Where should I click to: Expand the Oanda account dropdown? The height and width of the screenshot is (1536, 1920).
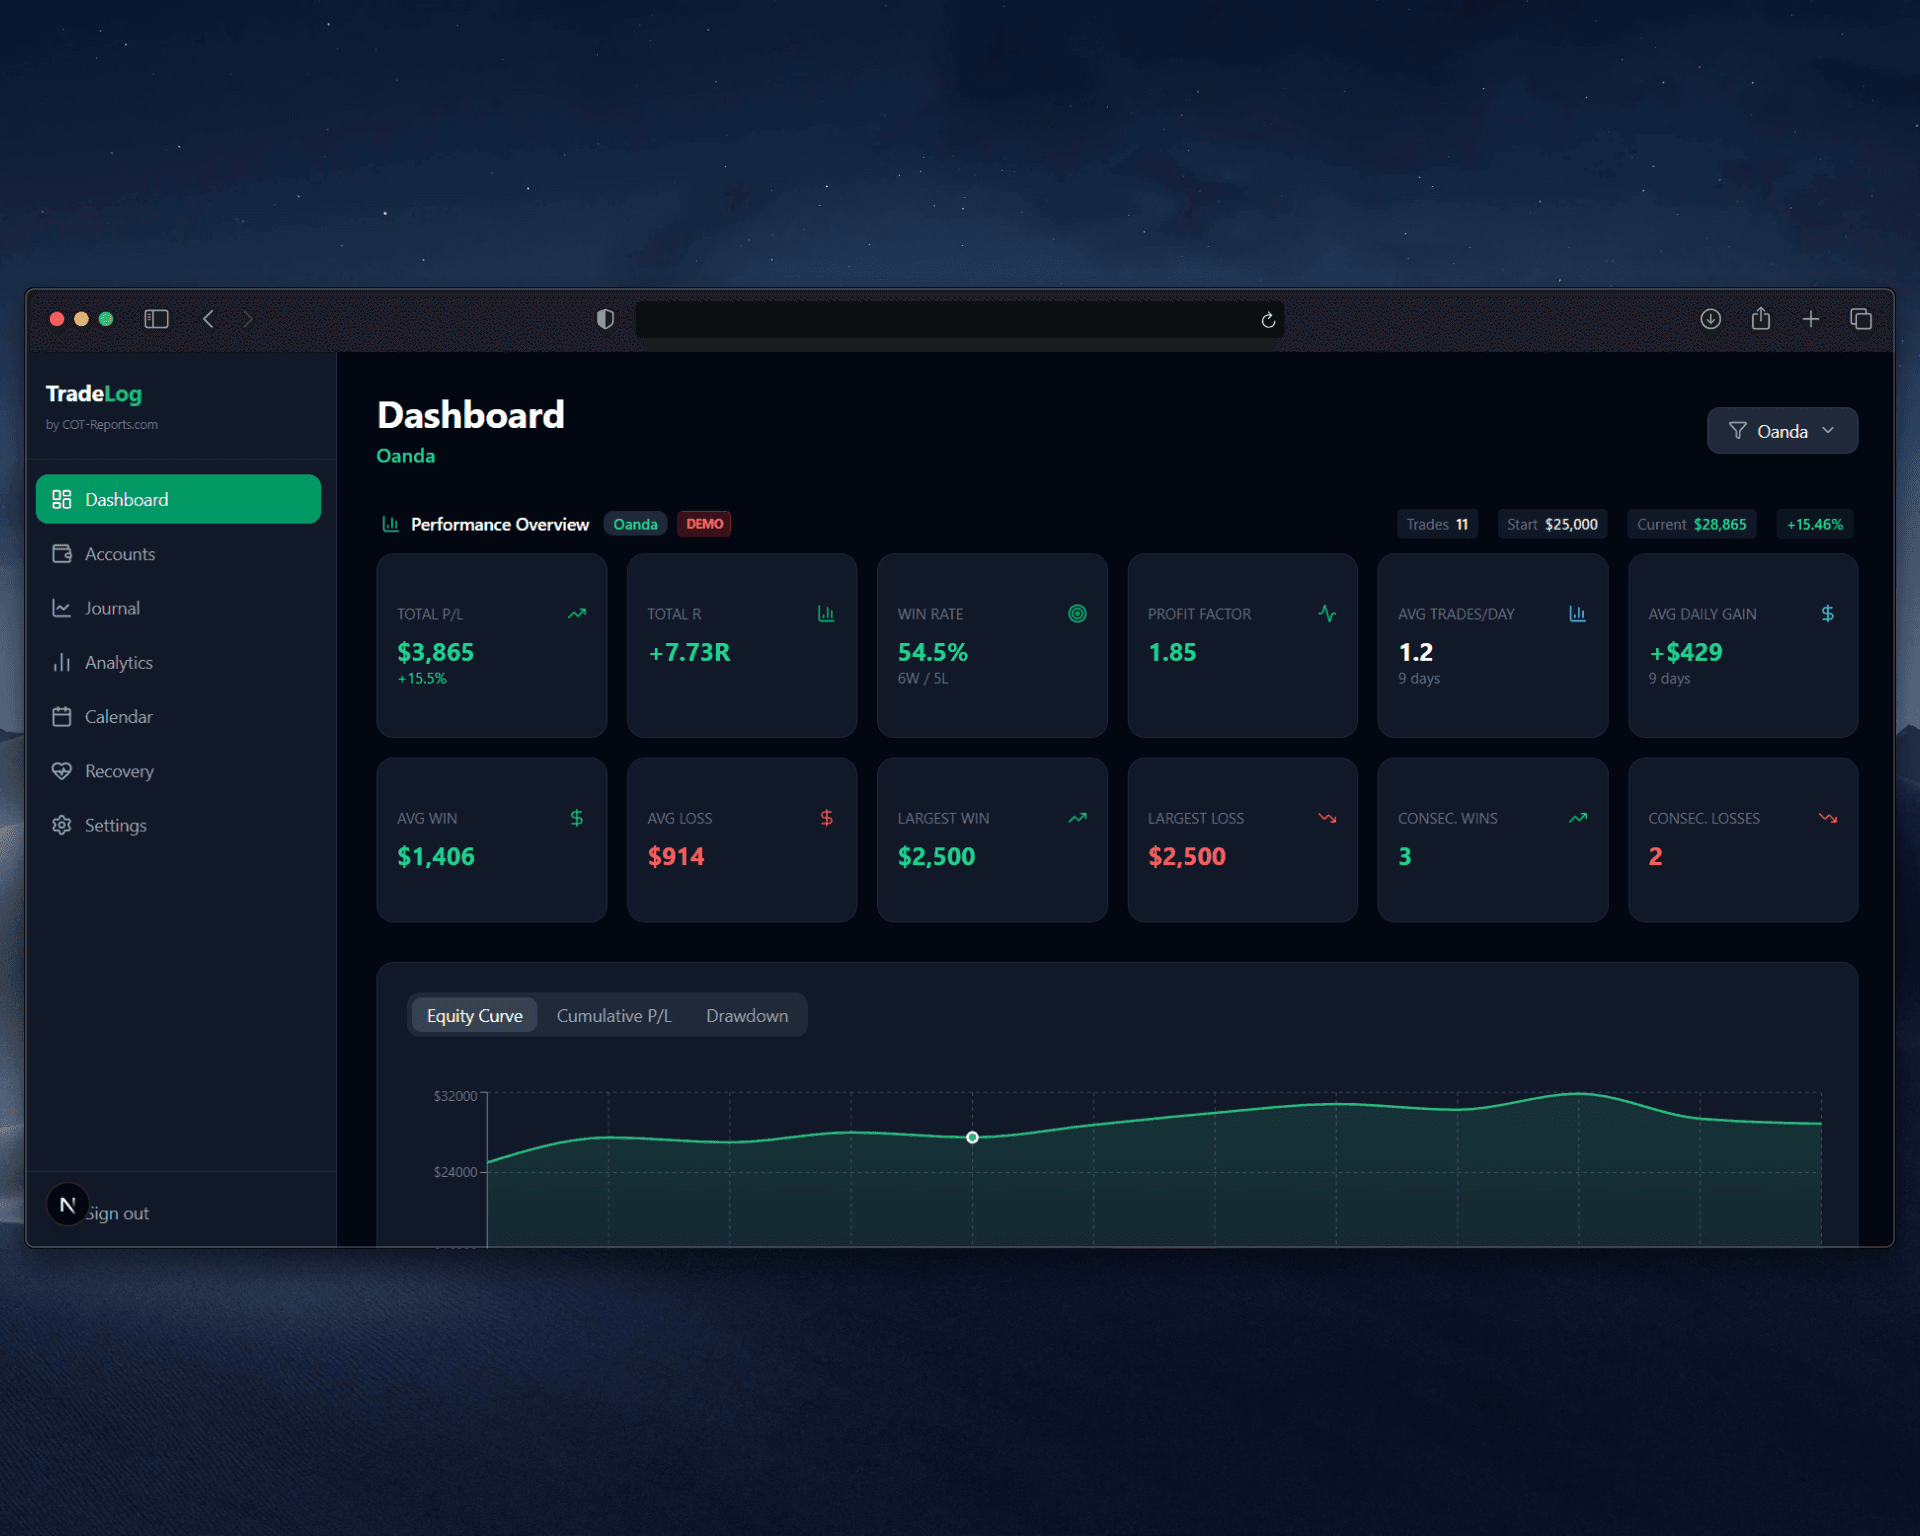(1829, 430)
